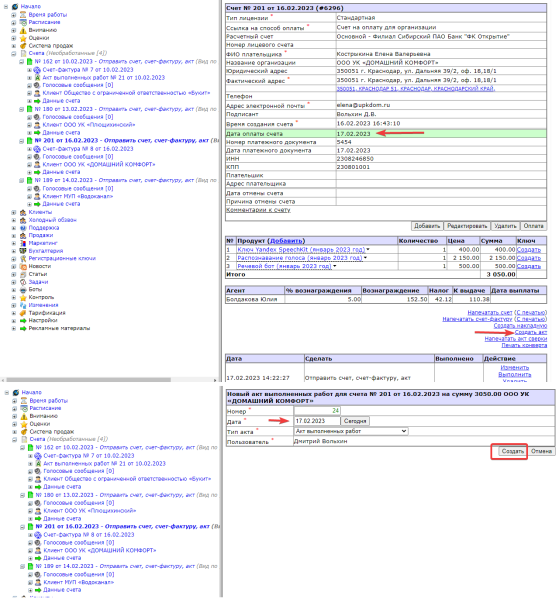
Task: Click Изменить link in the Действие column
Action: click(515, 367)
